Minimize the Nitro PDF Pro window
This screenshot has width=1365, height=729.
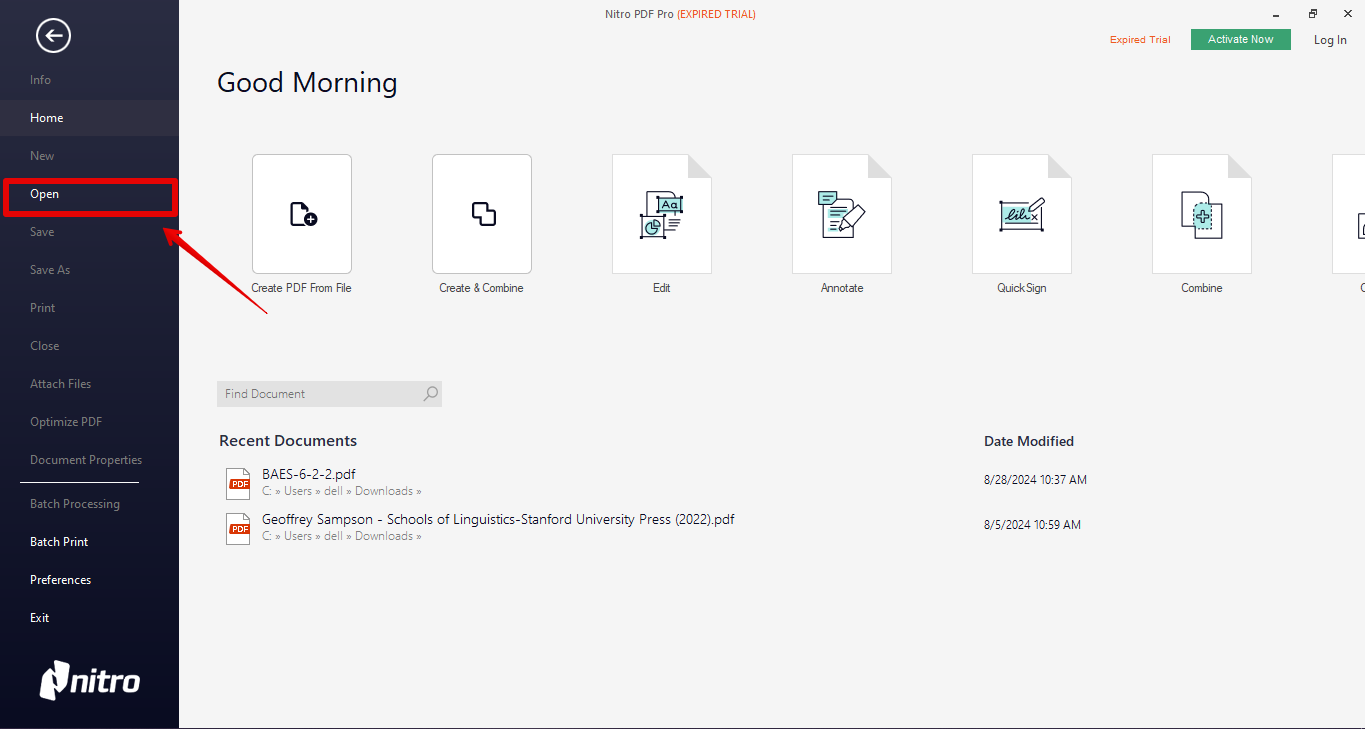click(x=1275, y=14)
